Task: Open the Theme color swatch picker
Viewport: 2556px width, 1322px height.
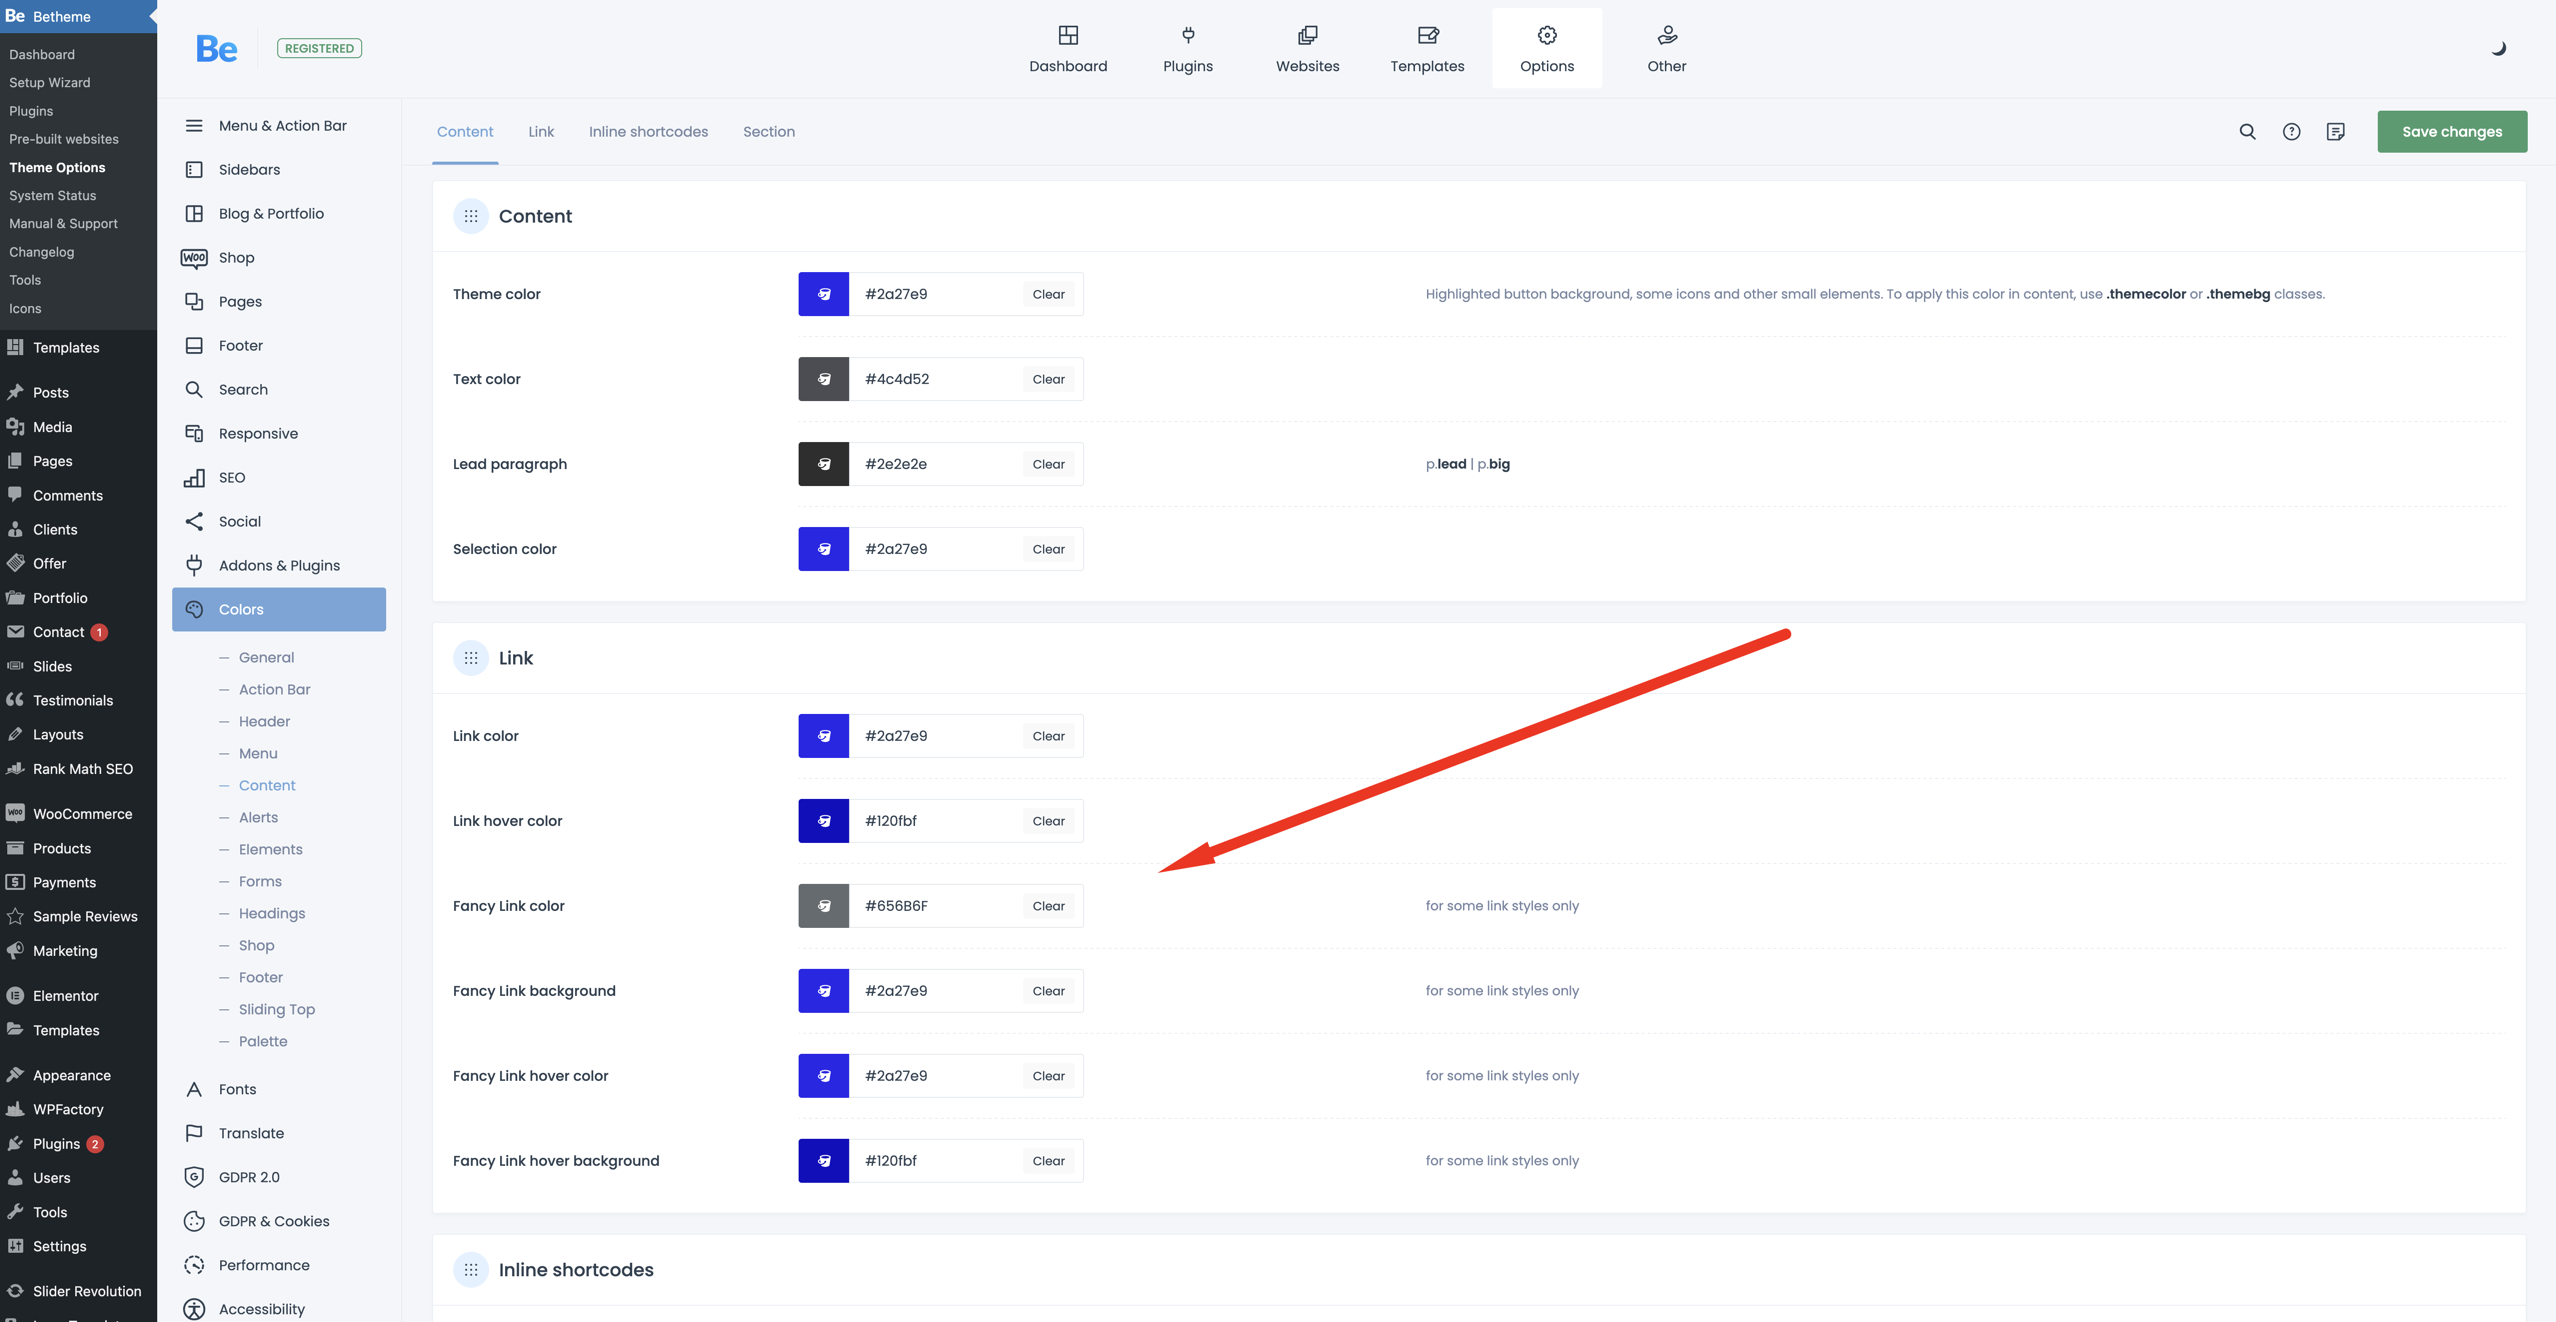Action: click(823, 294)
